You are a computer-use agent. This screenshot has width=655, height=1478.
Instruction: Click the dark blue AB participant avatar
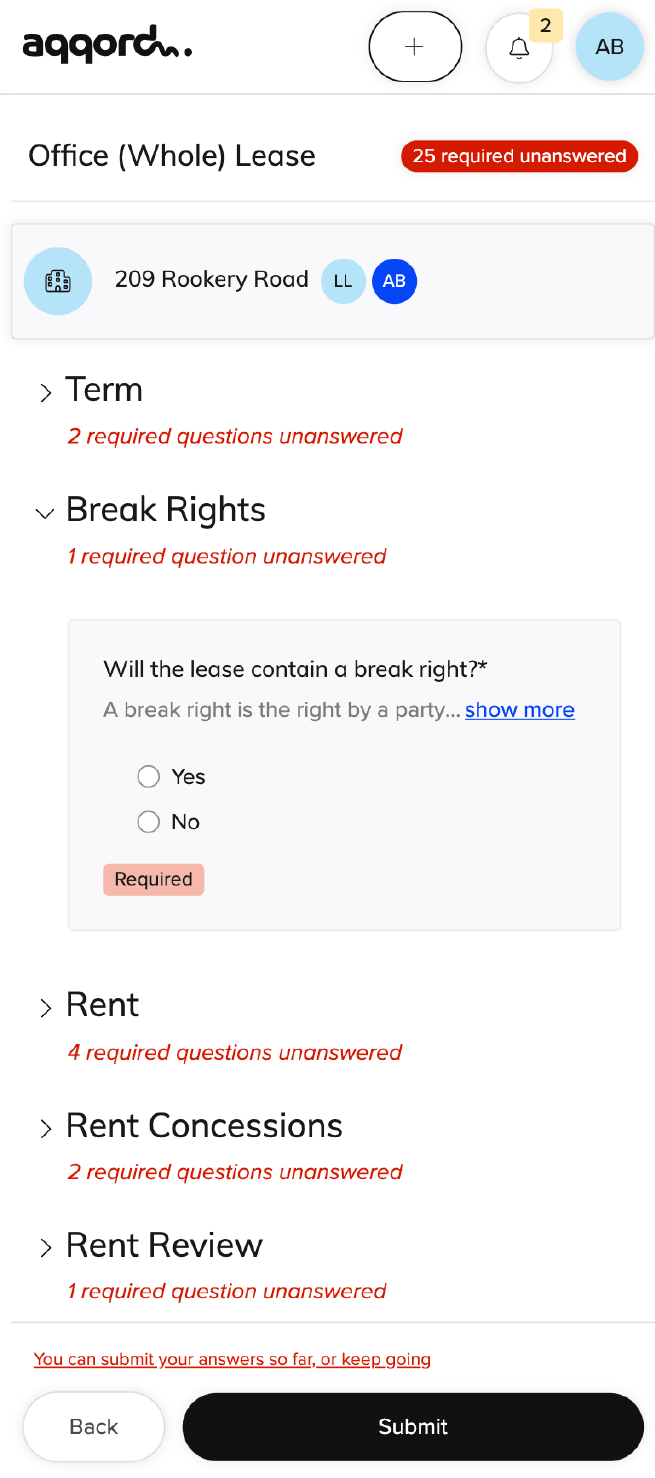point(394,281)
